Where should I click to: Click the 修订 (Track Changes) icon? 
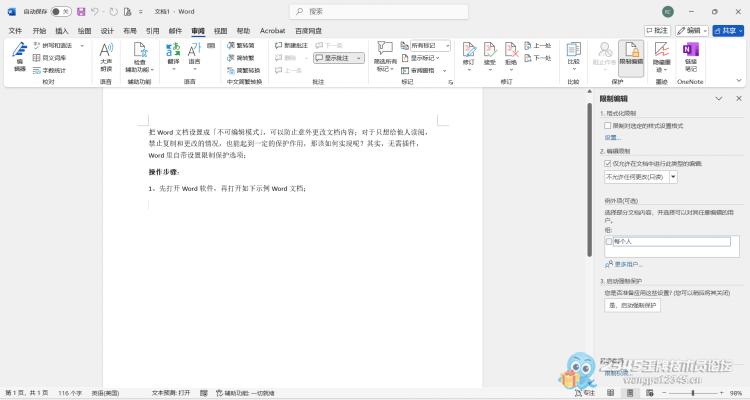468,56
